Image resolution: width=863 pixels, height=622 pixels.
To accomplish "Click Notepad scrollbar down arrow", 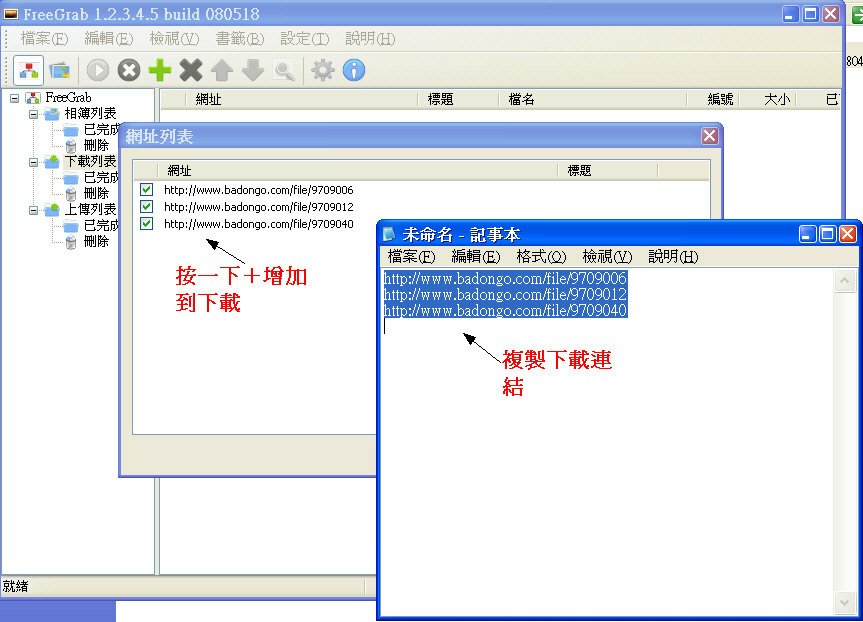I will tap(844, 603).
